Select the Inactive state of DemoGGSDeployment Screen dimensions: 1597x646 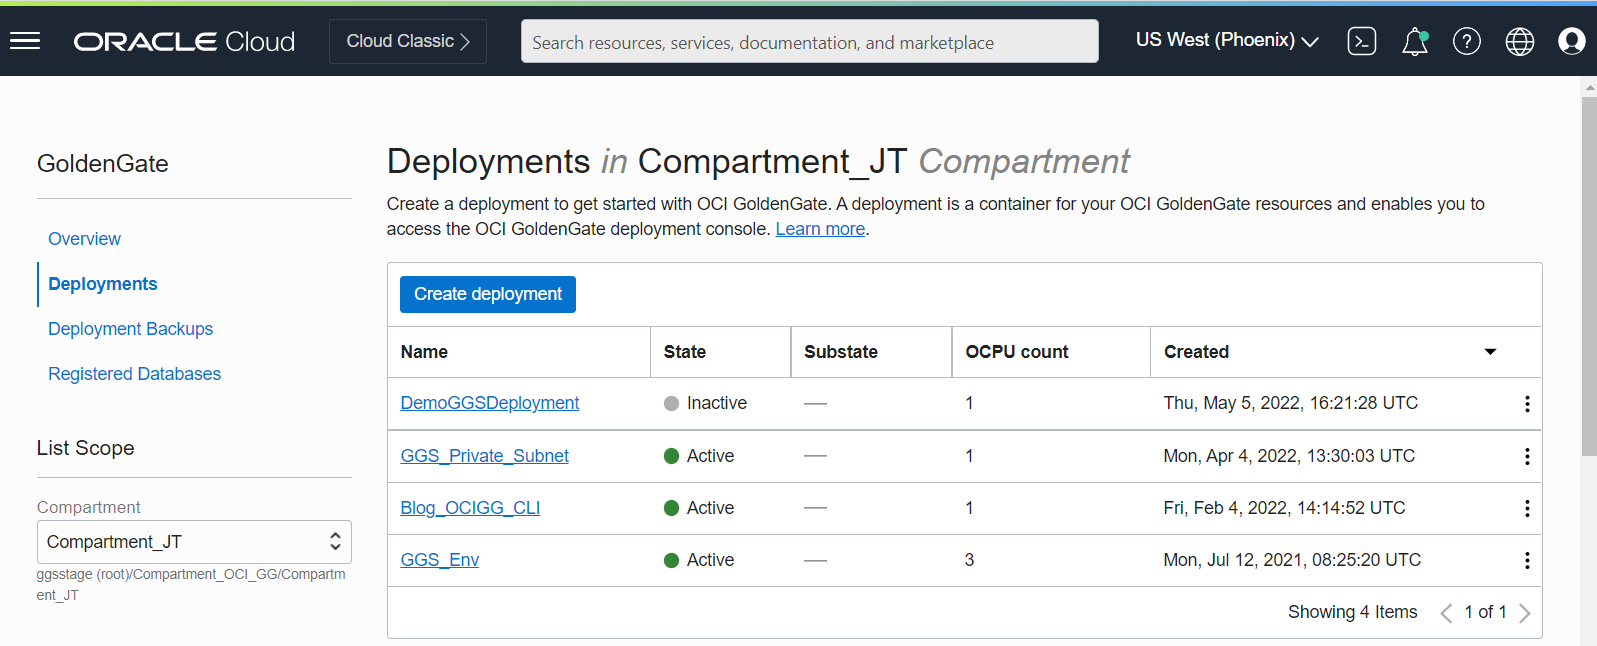[705, 403]
